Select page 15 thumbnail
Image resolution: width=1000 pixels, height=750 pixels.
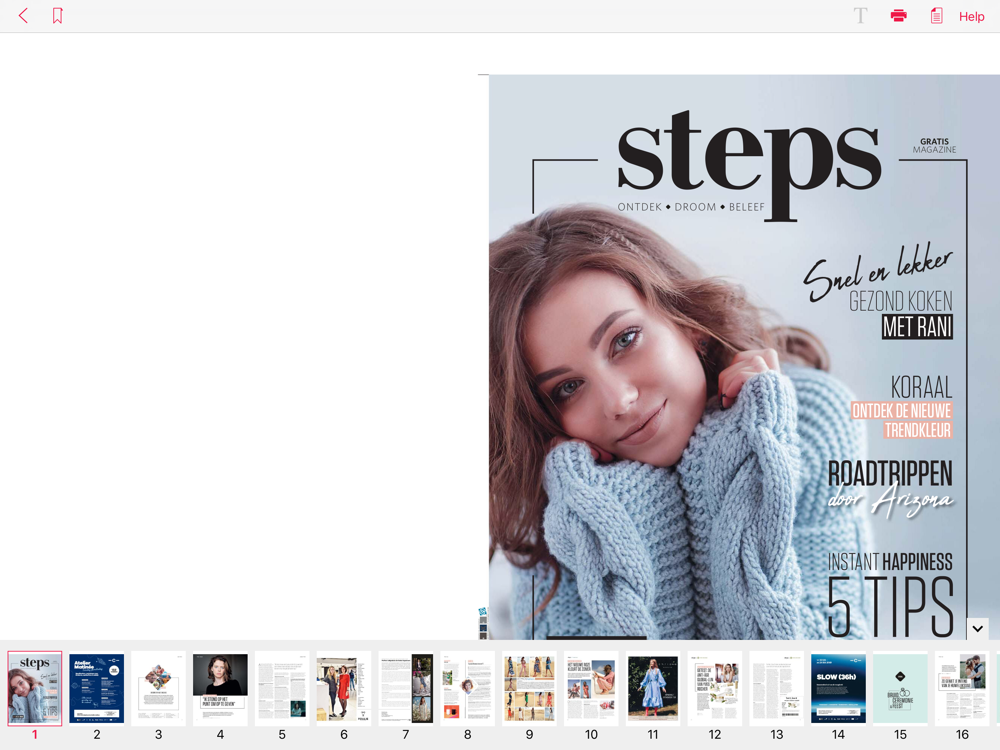click(x=901, y=688)
